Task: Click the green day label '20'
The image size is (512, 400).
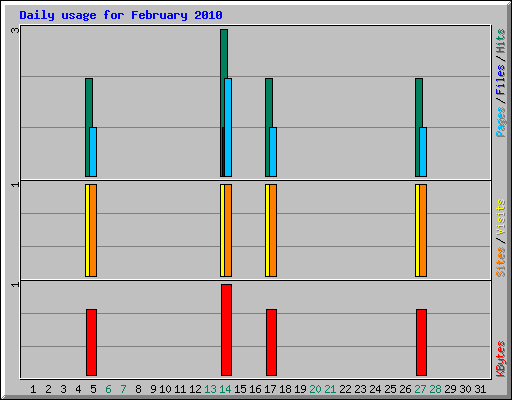Action: click(315, 389)
